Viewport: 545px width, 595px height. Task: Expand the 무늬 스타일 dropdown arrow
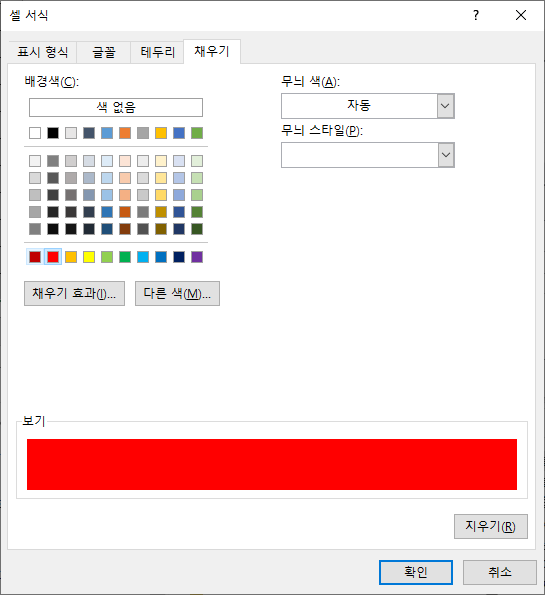tap(446, 155)
